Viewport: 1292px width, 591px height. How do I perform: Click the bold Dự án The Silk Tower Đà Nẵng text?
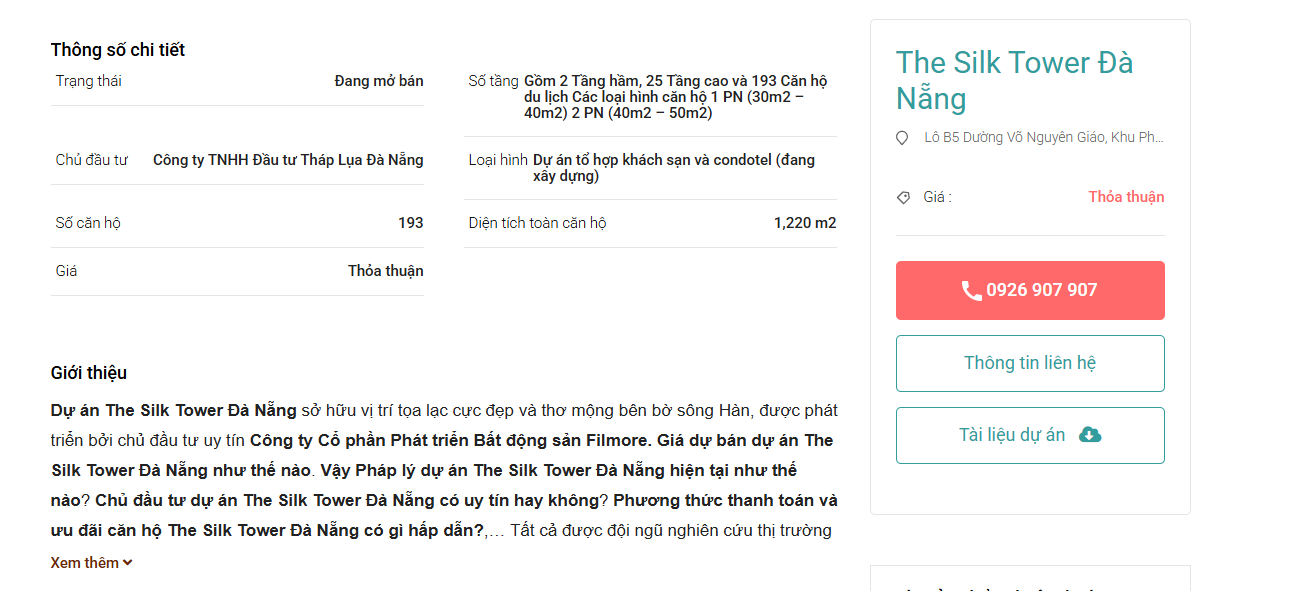(x=174, y=410)
